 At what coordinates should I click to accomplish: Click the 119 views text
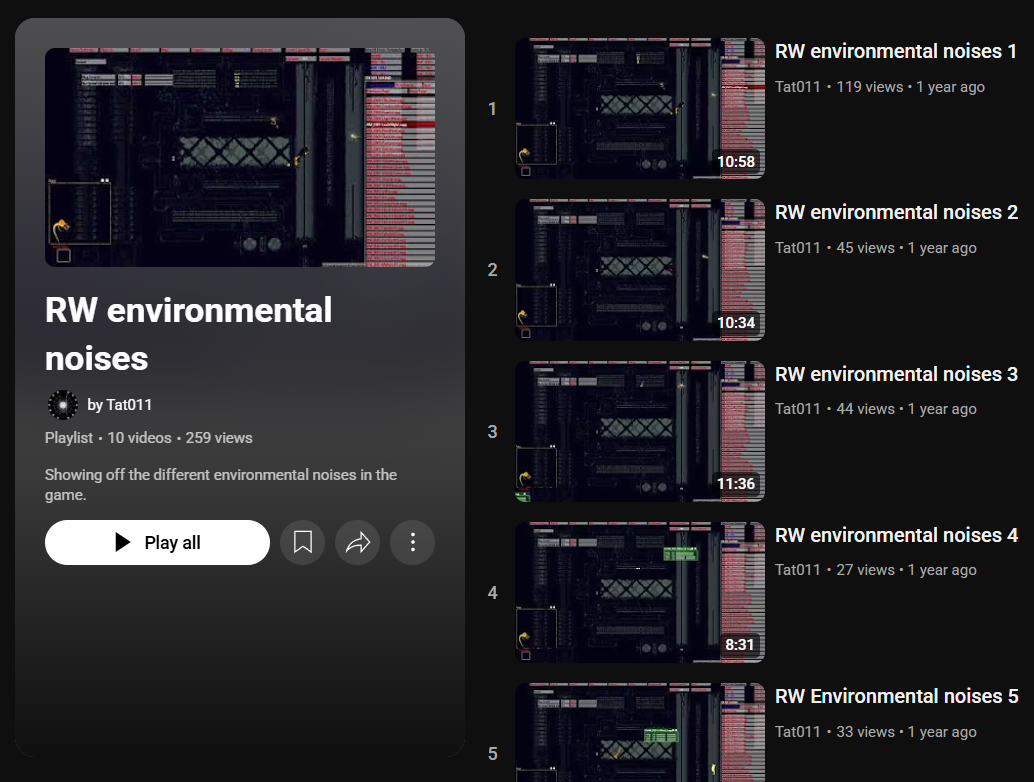(870, 87)
